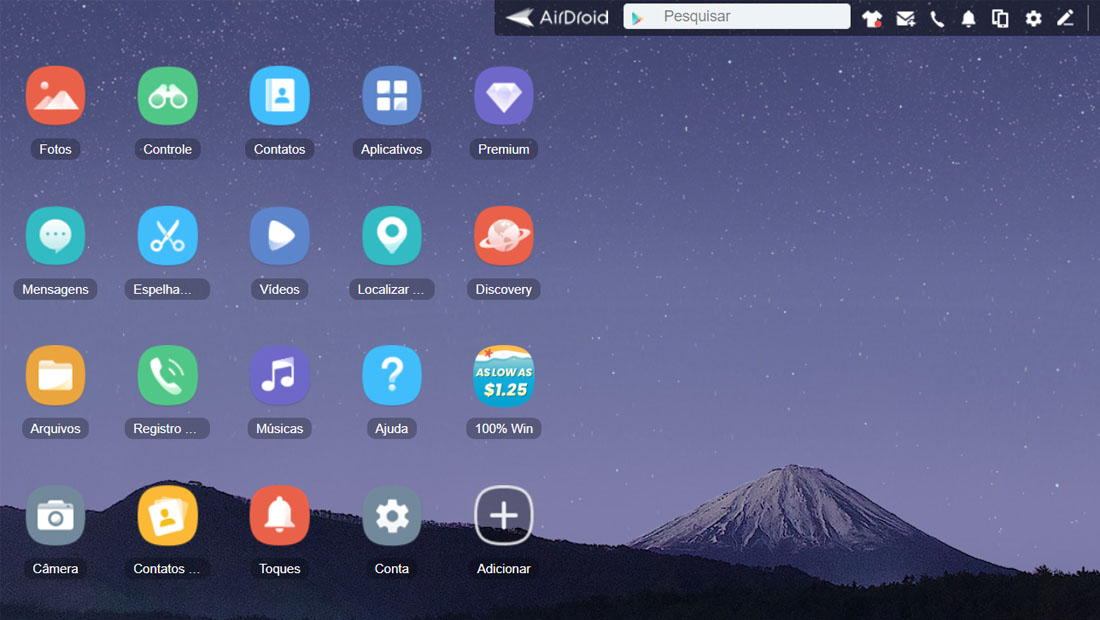The height and width of the screenshot is (620, 1100).
Task: Open the Vídeos play icon
Action: tap(279, 236)
